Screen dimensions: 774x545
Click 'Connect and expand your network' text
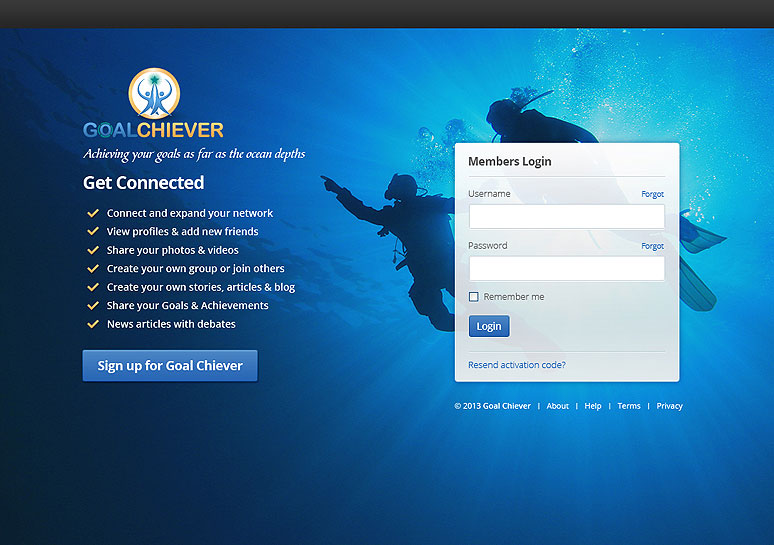(x=190, y=213)
